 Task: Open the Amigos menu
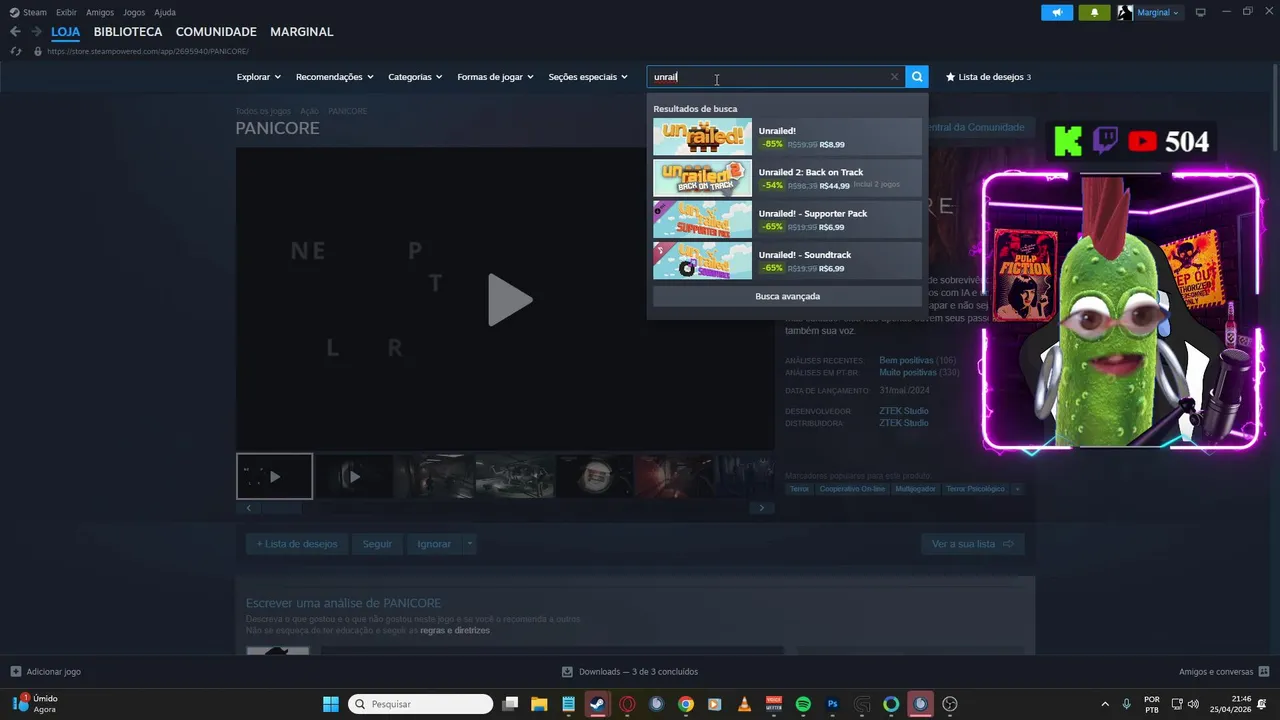[x=100, y=12]
